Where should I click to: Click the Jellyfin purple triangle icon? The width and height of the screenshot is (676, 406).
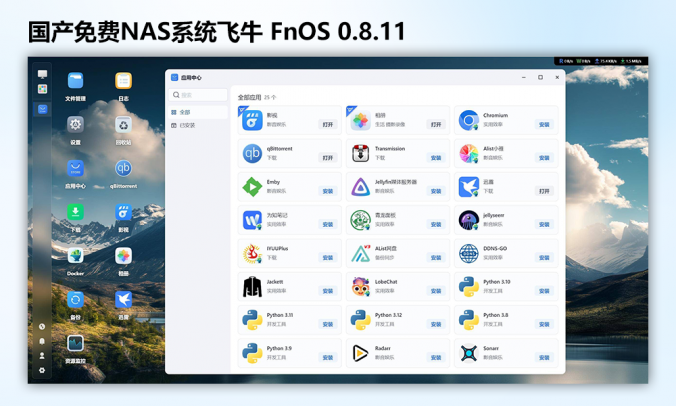[x=360, y=187]
